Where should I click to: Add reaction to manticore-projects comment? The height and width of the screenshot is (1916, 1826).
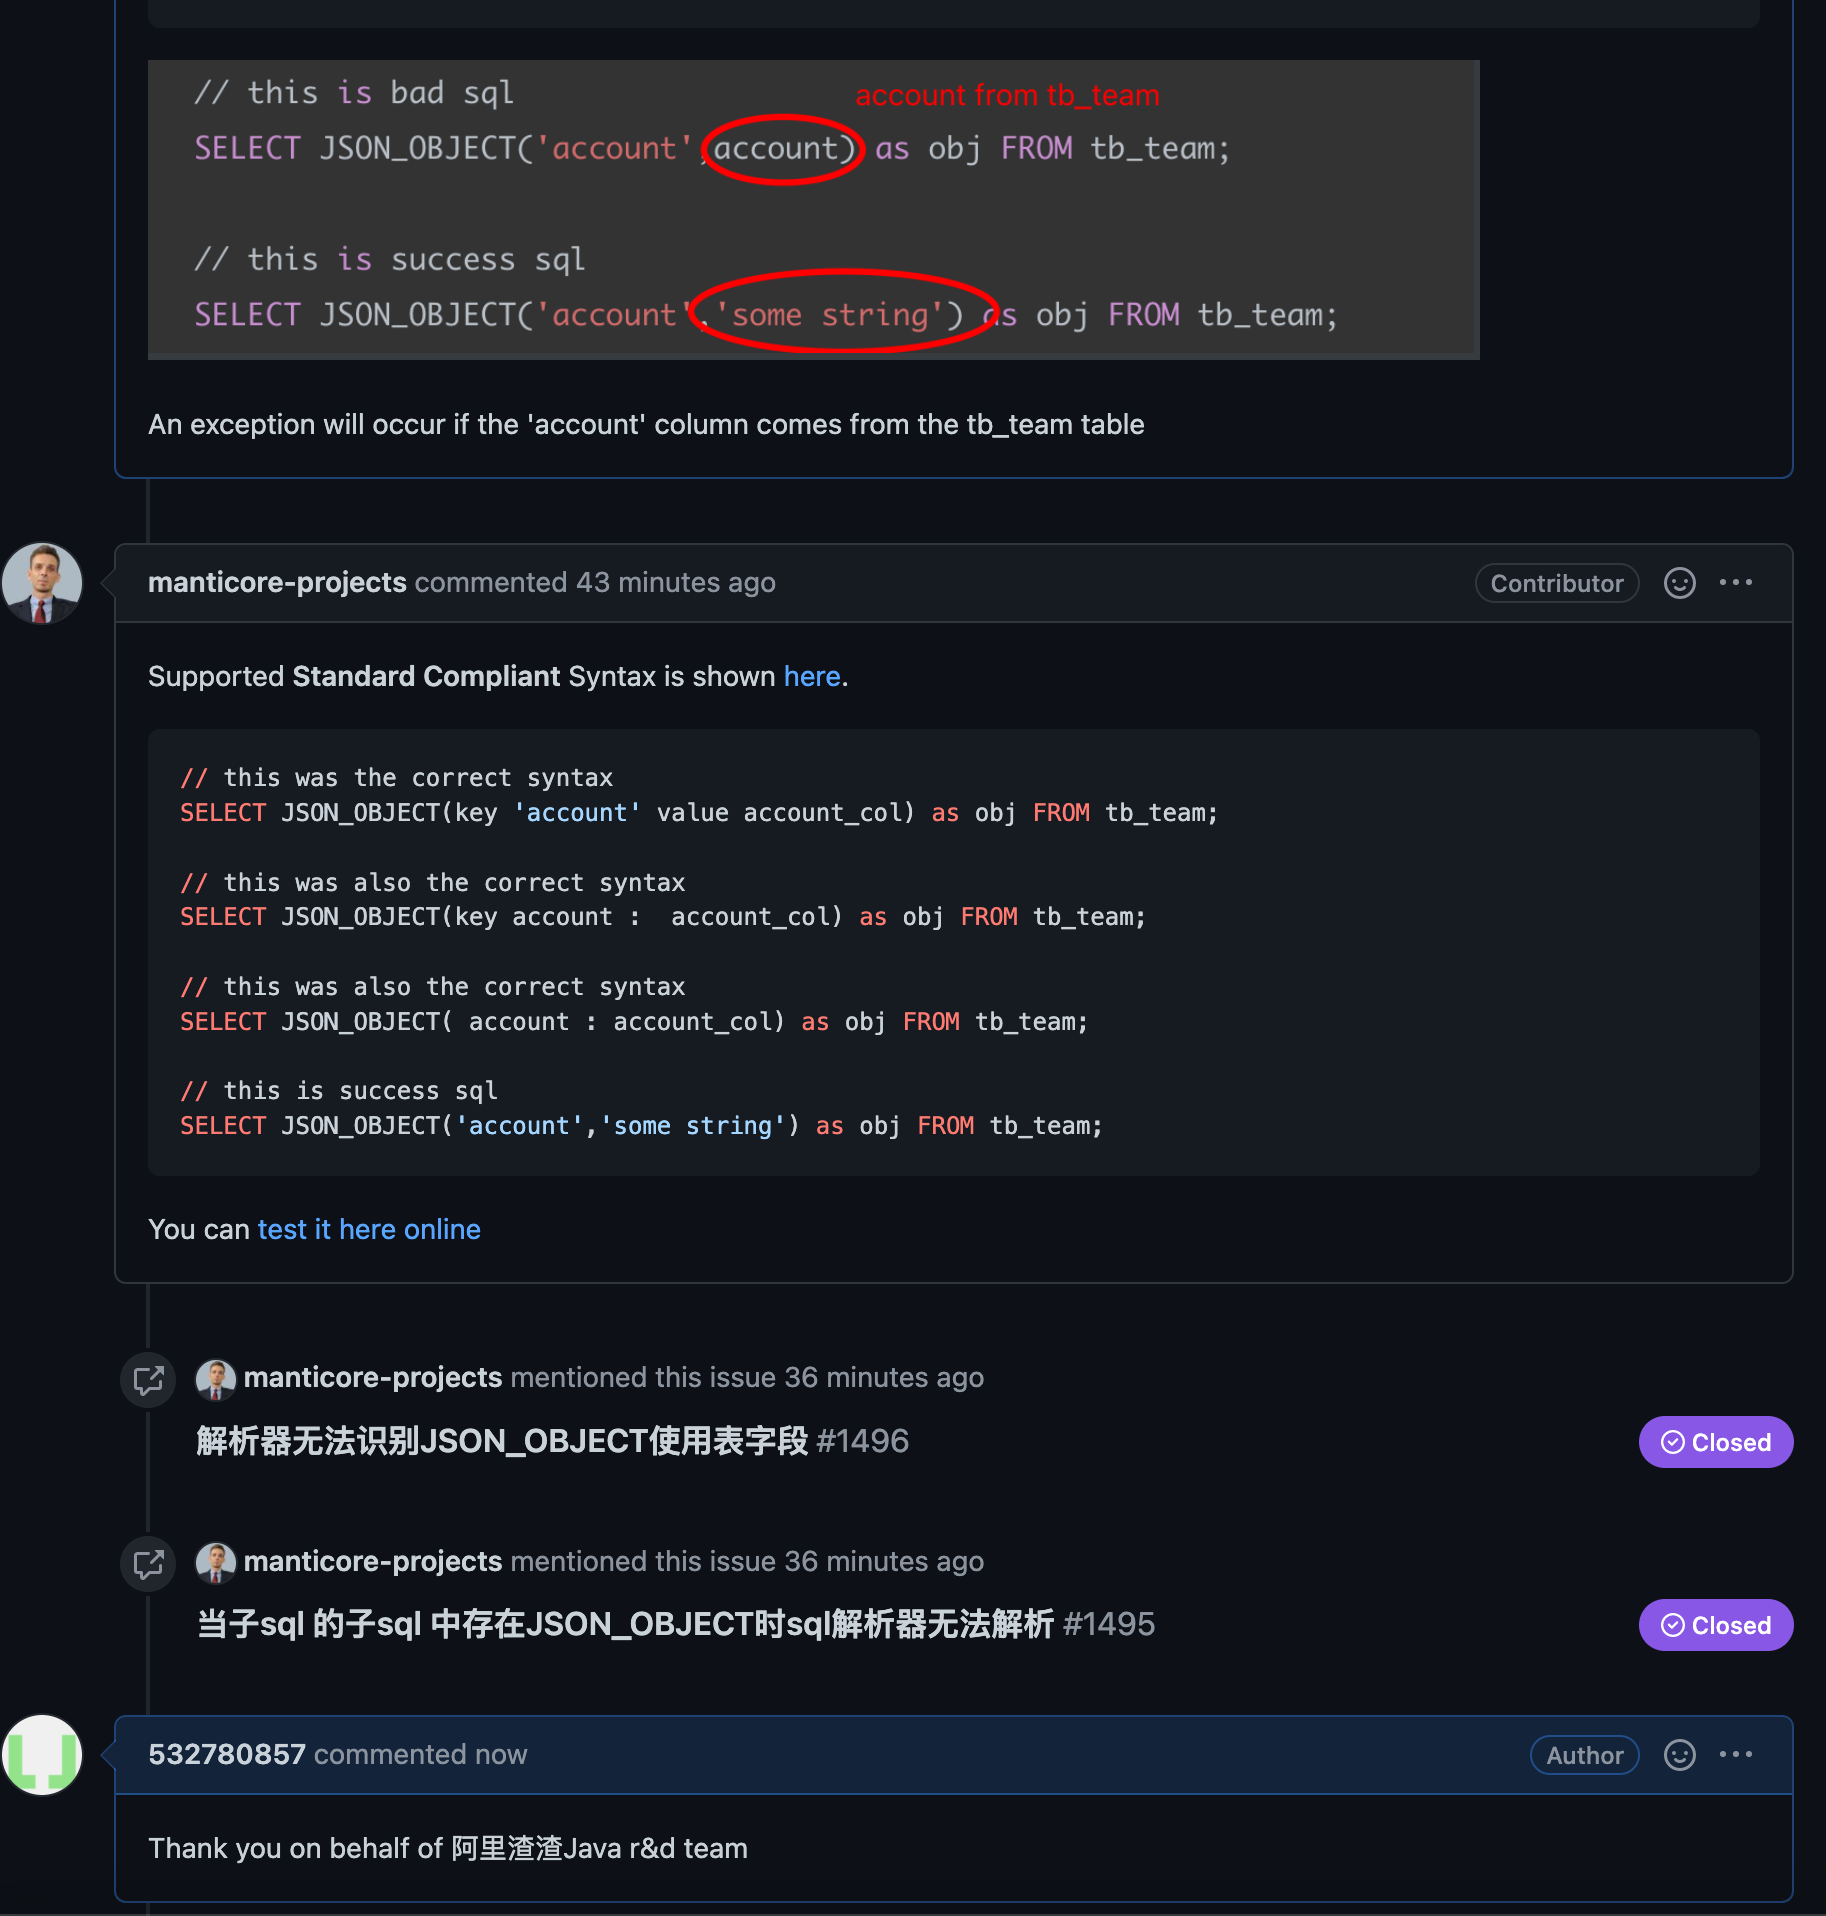pyautogui.click(x=1679, y=583)
